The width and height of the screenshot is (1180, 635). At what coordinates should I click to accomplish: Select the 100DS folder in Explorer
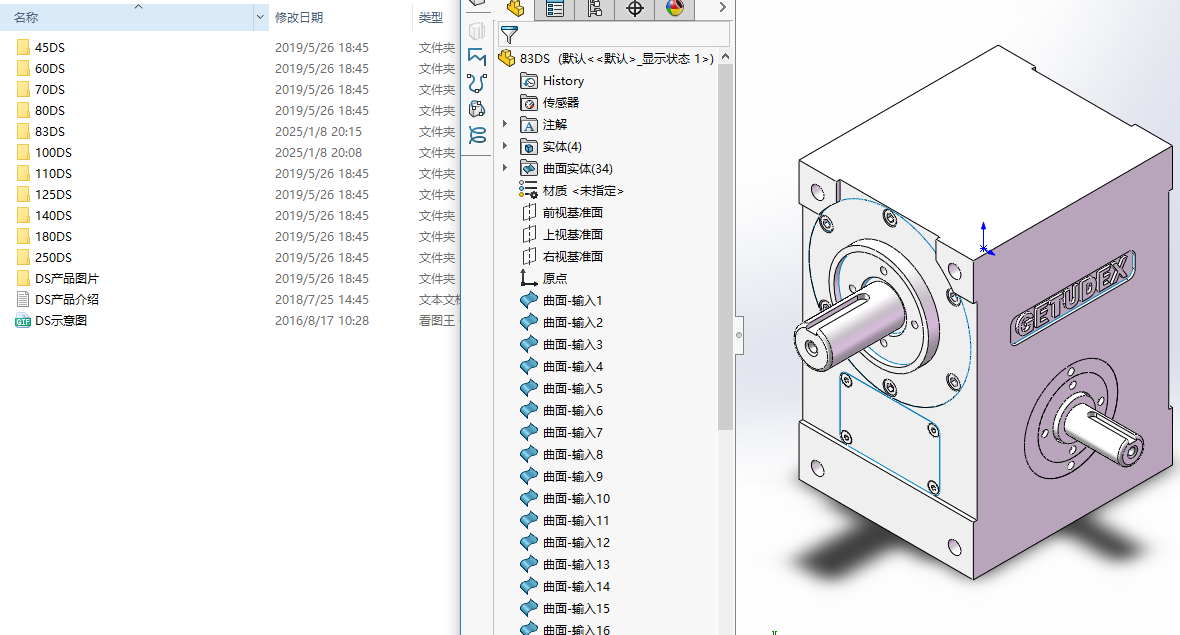53,153
